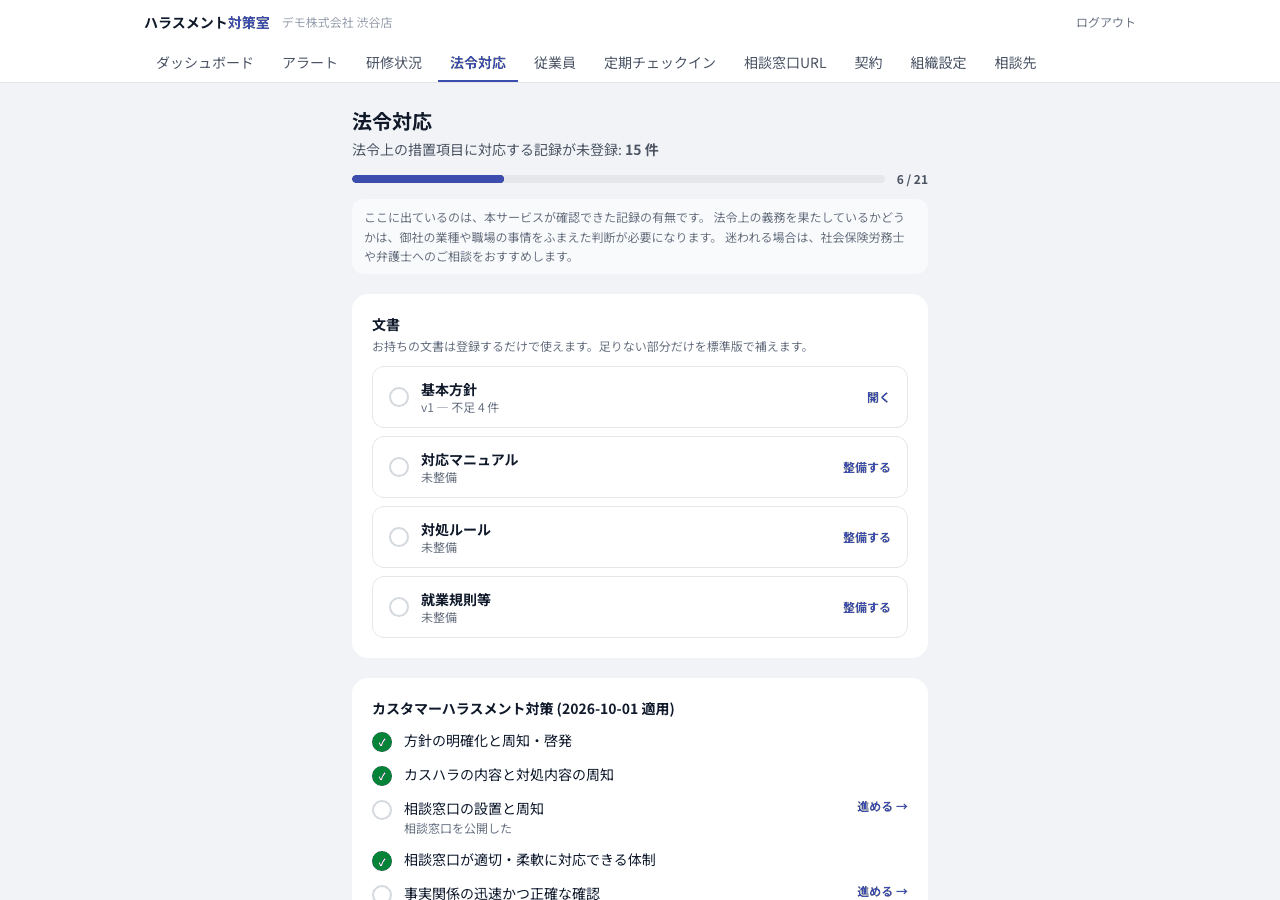Go to the 研修状況 tab
The width and height of the screenshot is (1280, 900).
pos(394,62)
